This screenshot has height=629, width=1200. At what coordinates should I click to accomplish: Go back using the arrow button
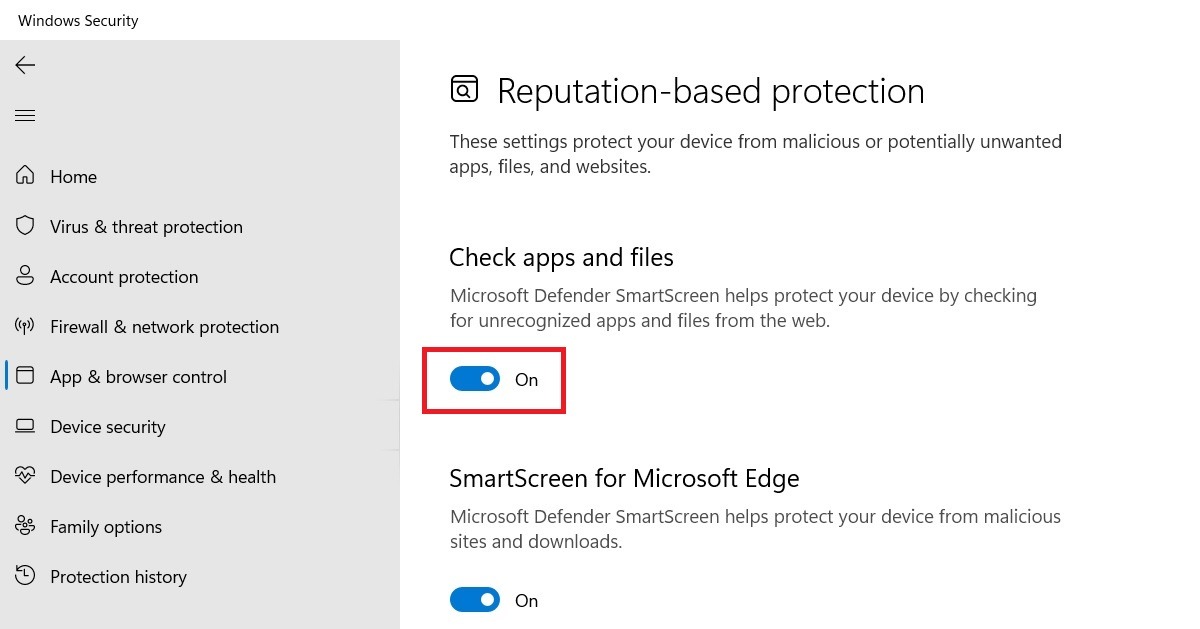tap(24, 65)
